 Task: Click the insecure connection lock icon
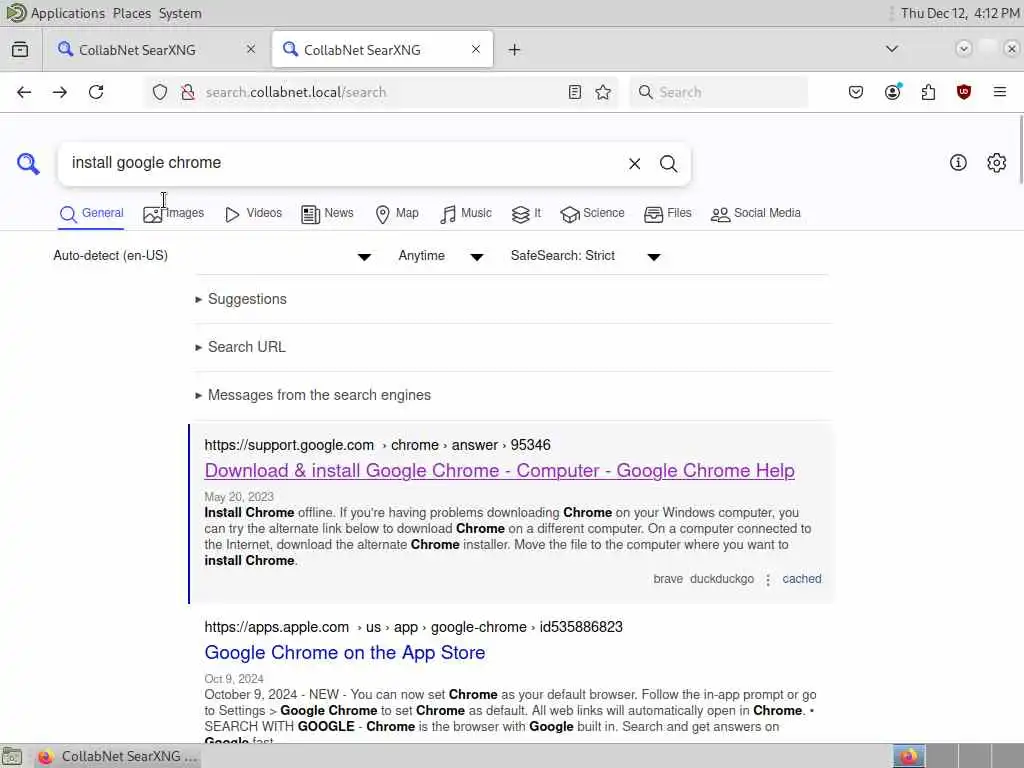tap(188, 92)
